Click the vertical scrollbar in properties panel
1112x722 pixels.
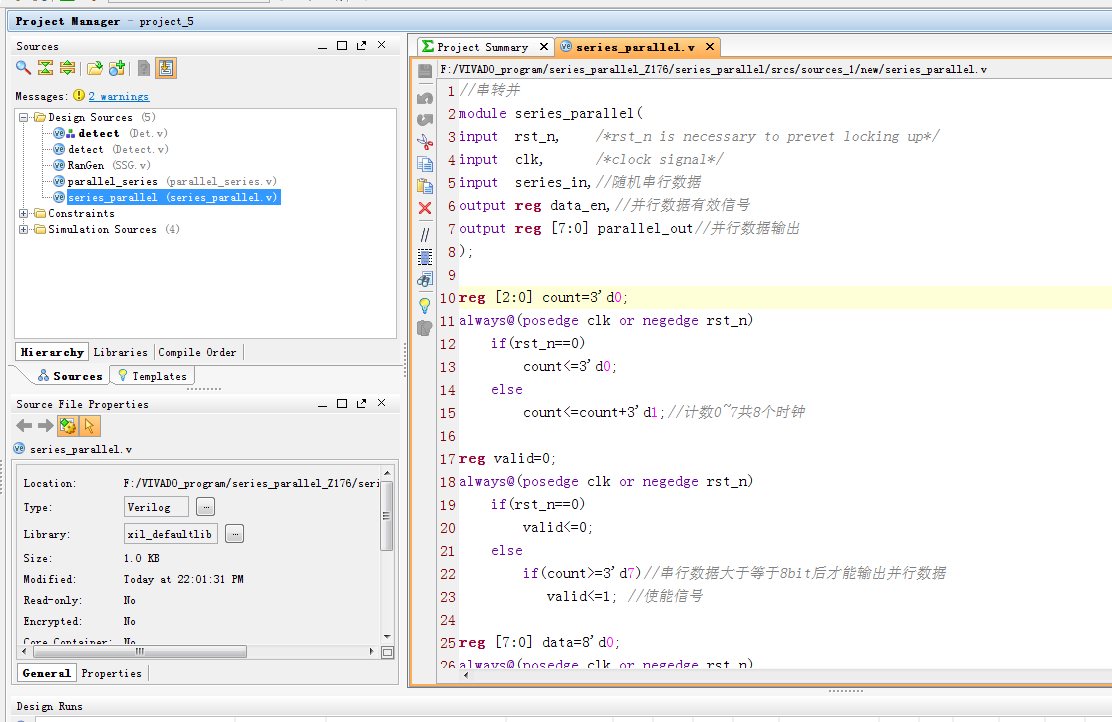387,516
